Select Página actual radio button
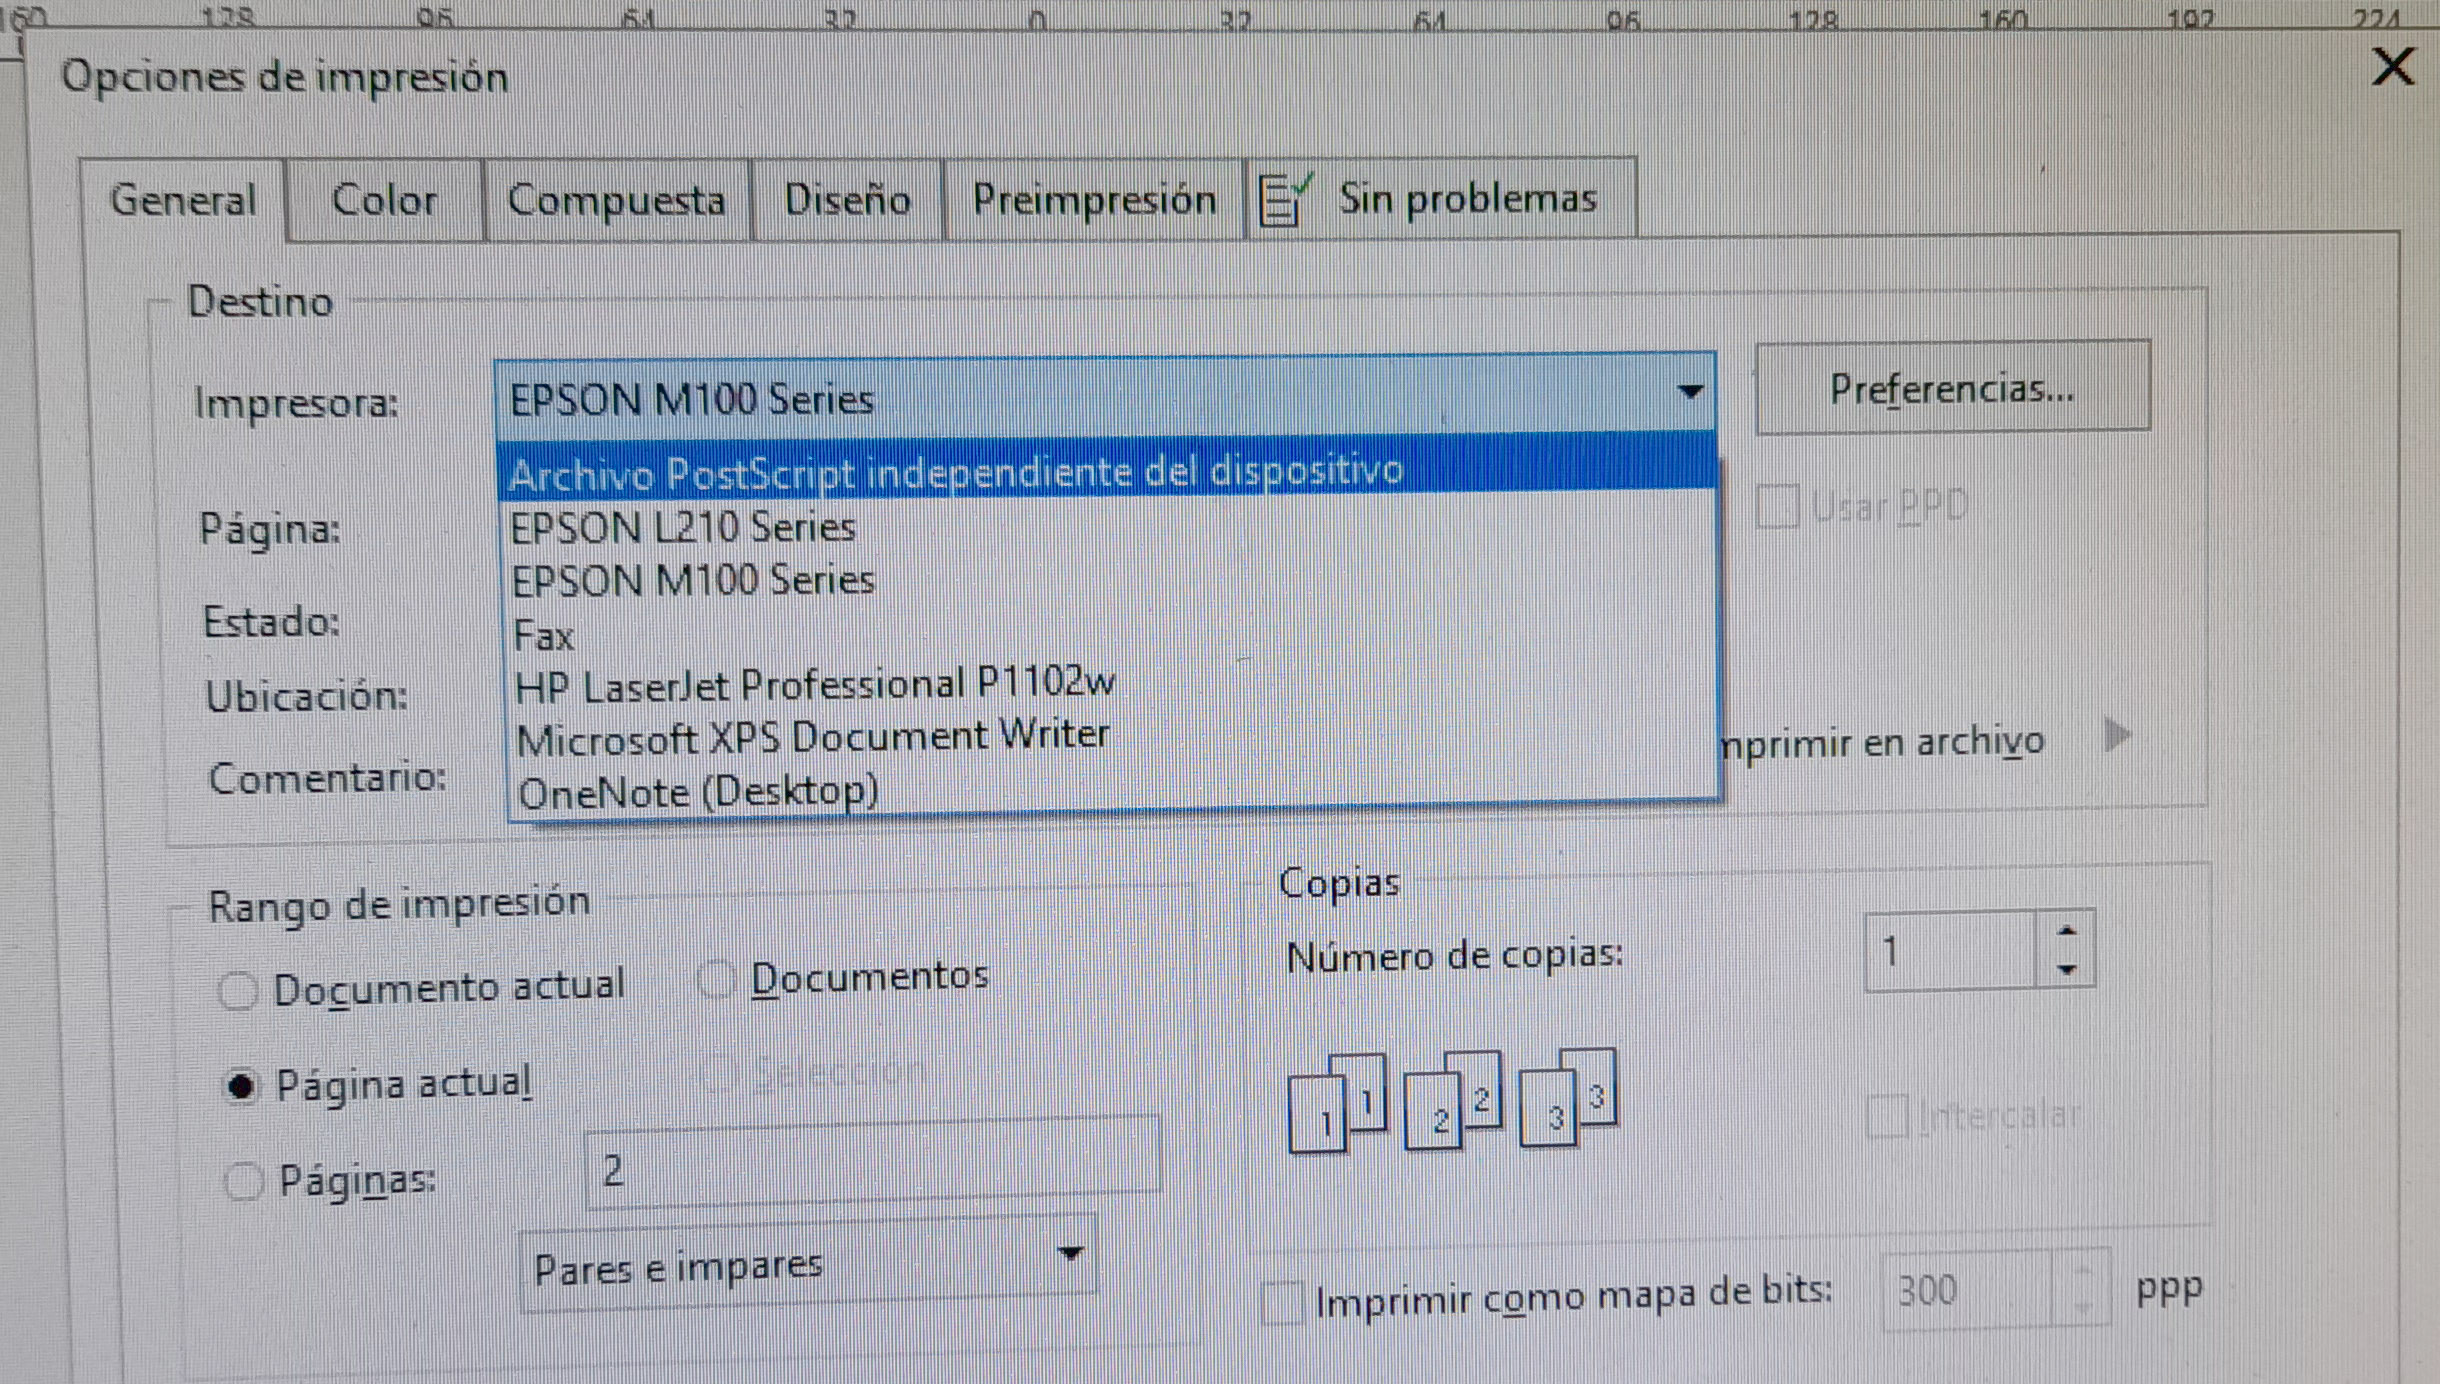This screenshot has width=2440, height=1384. click(241, 1086)
